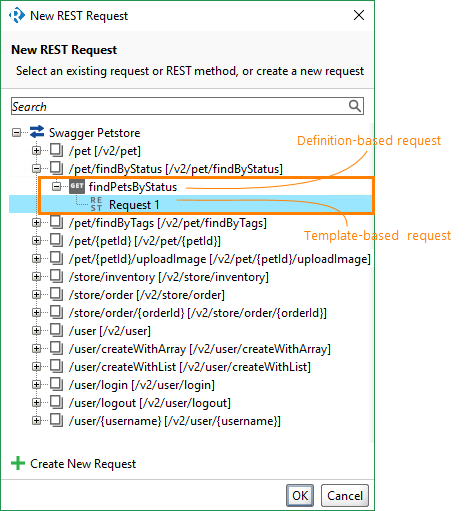Click the resource icon for /pet/{petId} [/v2/pet/{petId}]
This screenshot has width=474, height=511.
[56, 240]
